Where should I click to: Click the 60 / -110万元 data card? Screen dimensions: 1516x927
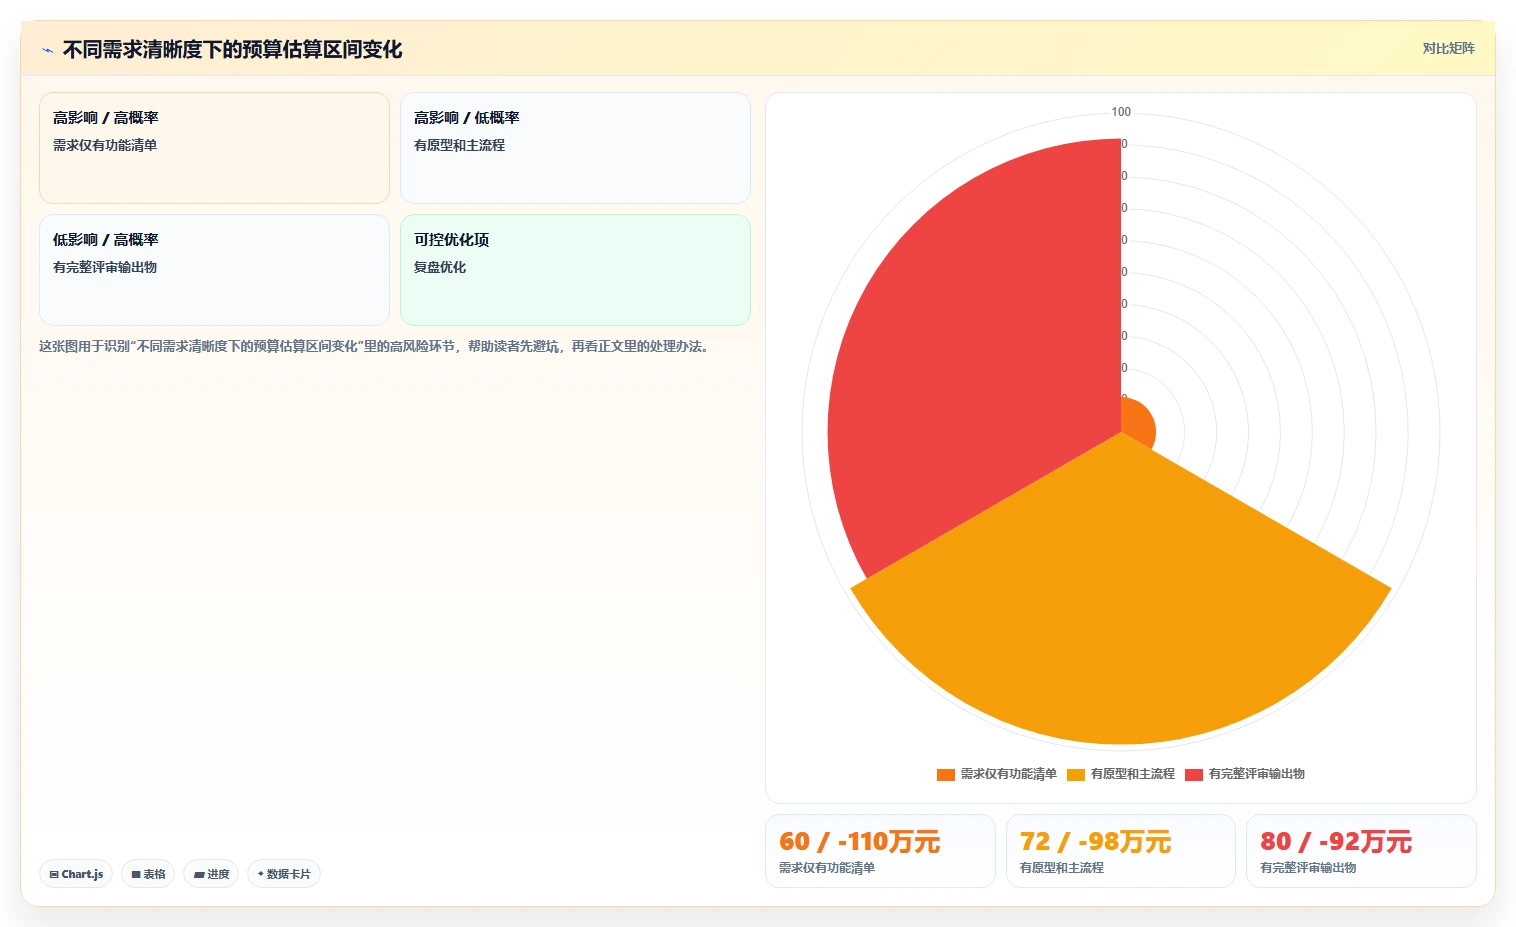pyautogui.click(x=880, y=851)
